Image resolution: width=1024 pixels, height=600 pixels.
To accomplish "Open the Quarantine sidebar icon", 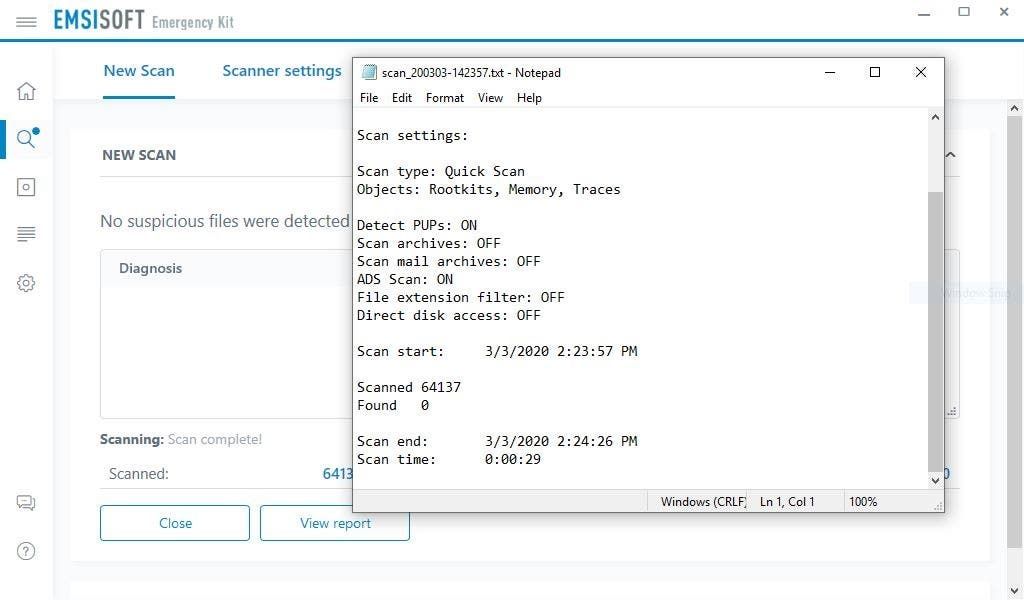I will [x=26, y=187].
